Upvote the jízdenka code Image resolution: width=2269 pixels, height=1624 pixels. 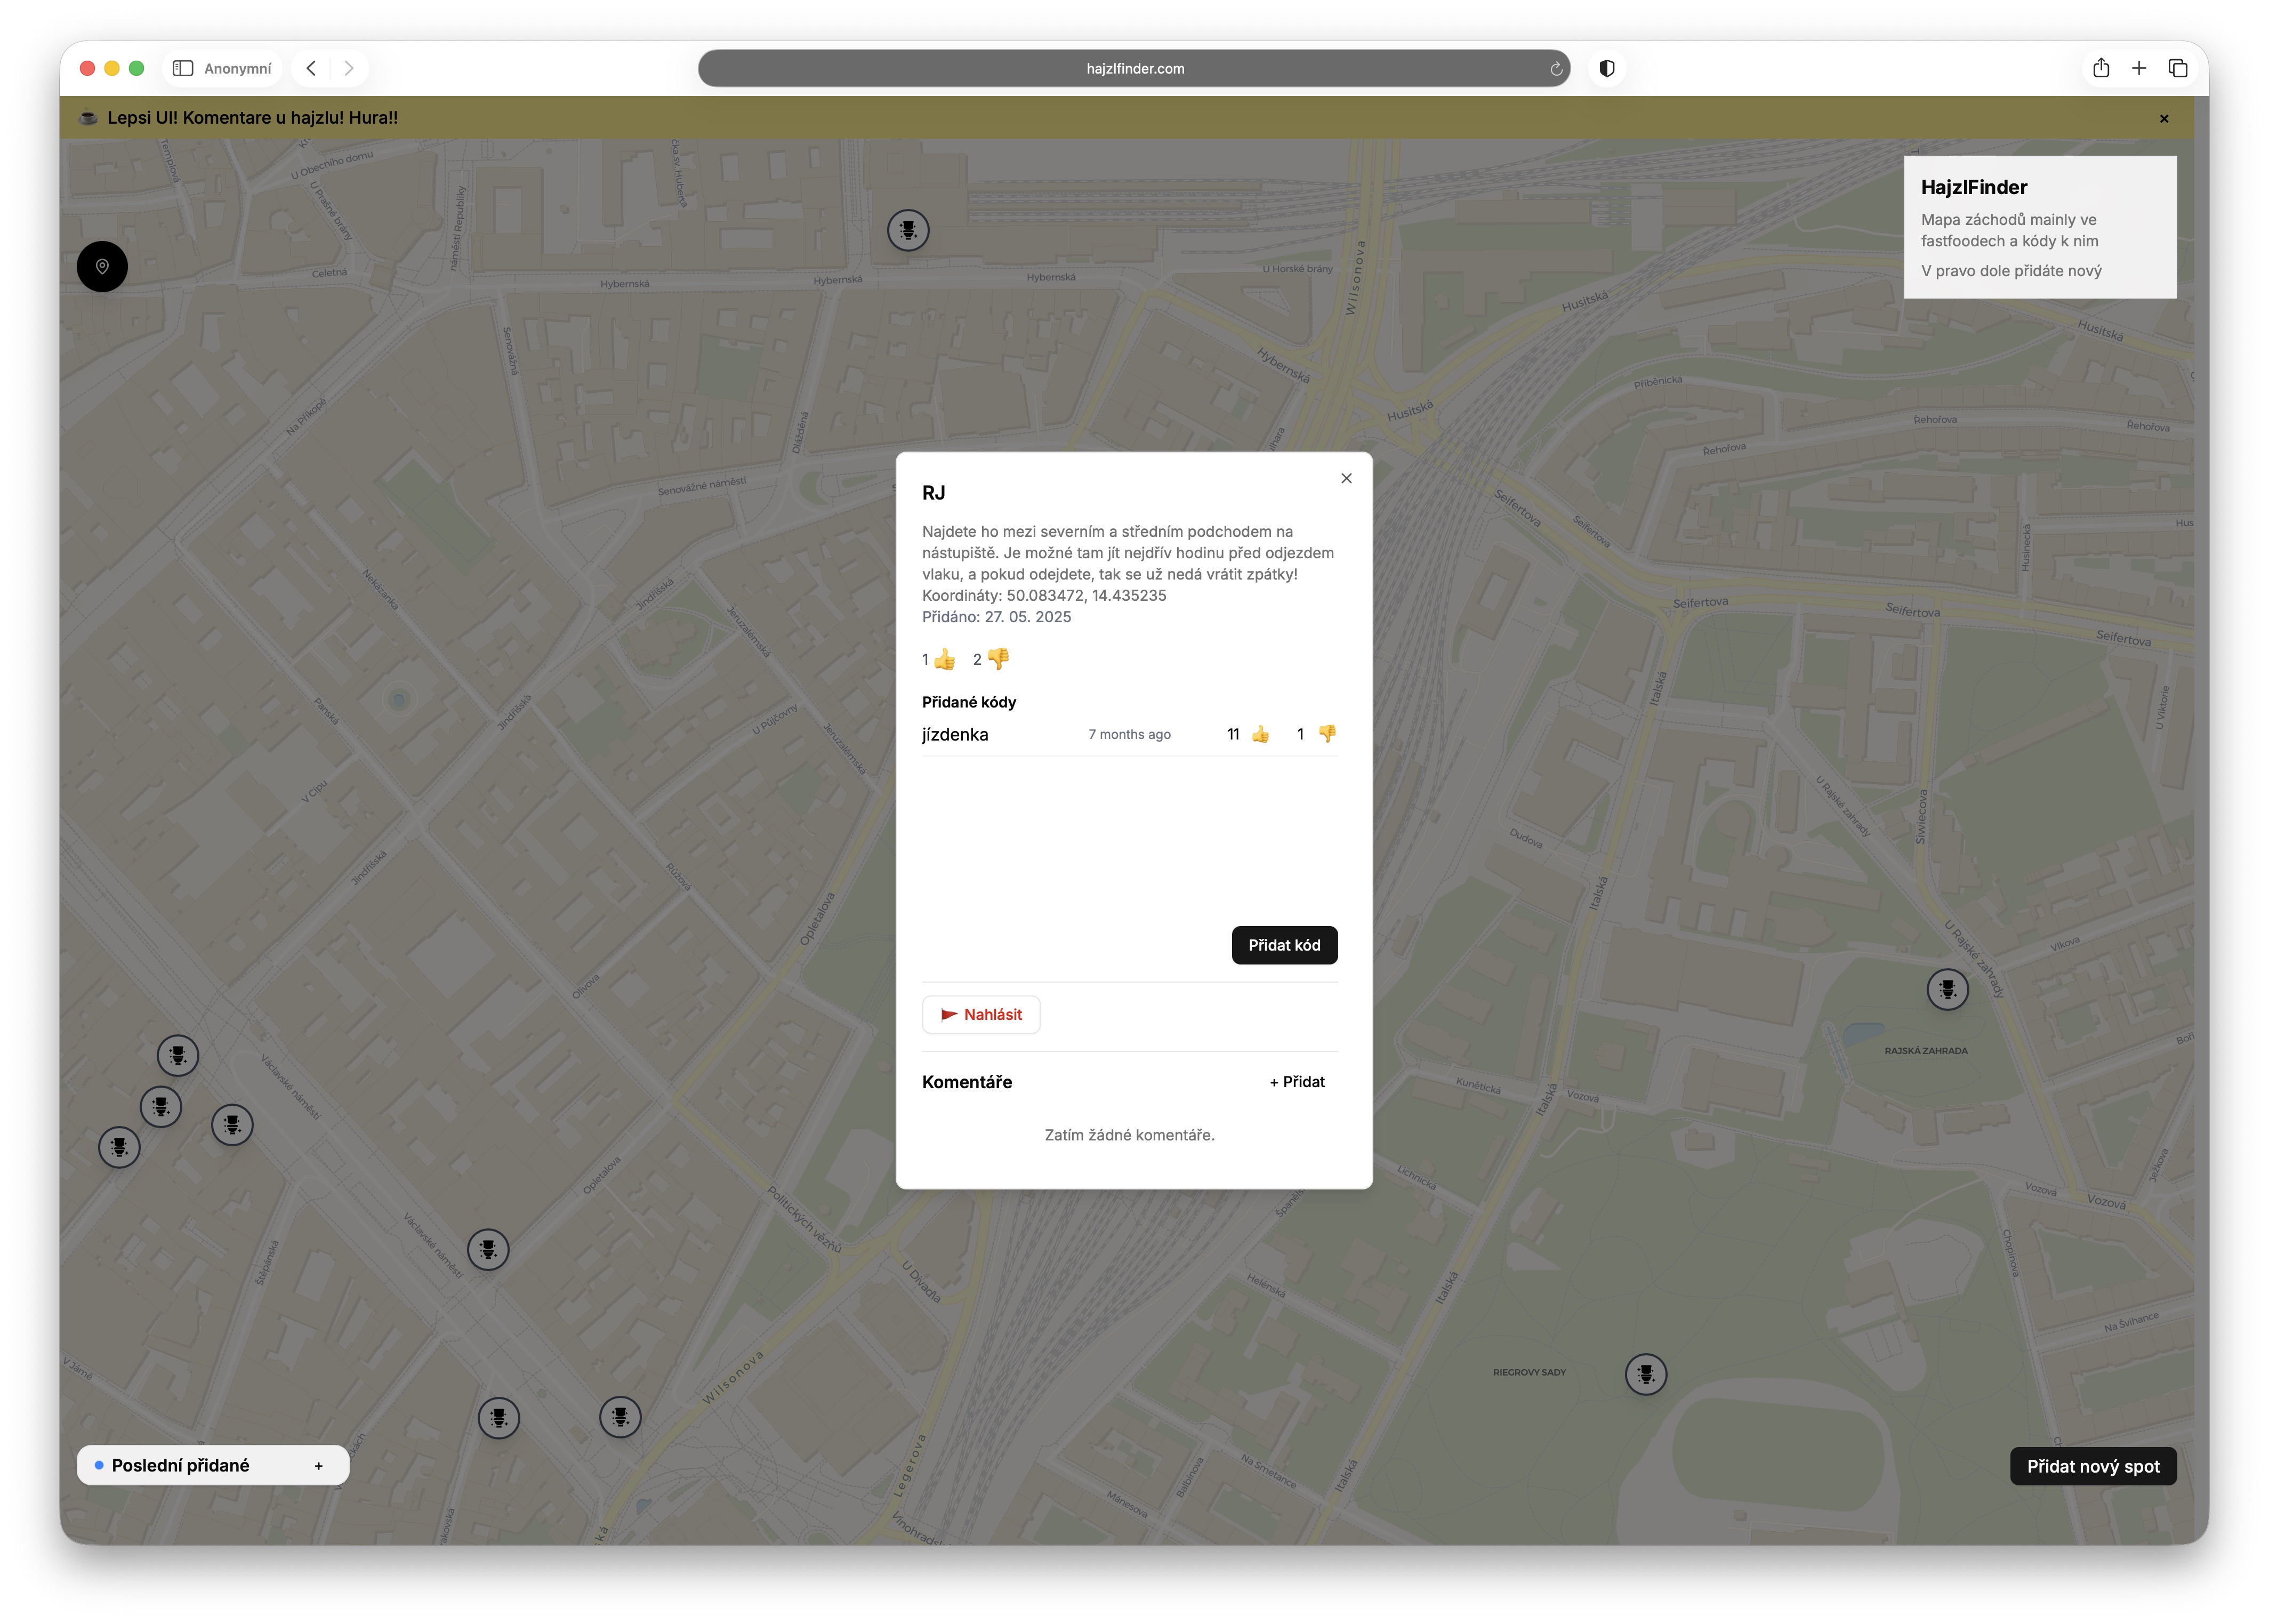point(1260,734)
